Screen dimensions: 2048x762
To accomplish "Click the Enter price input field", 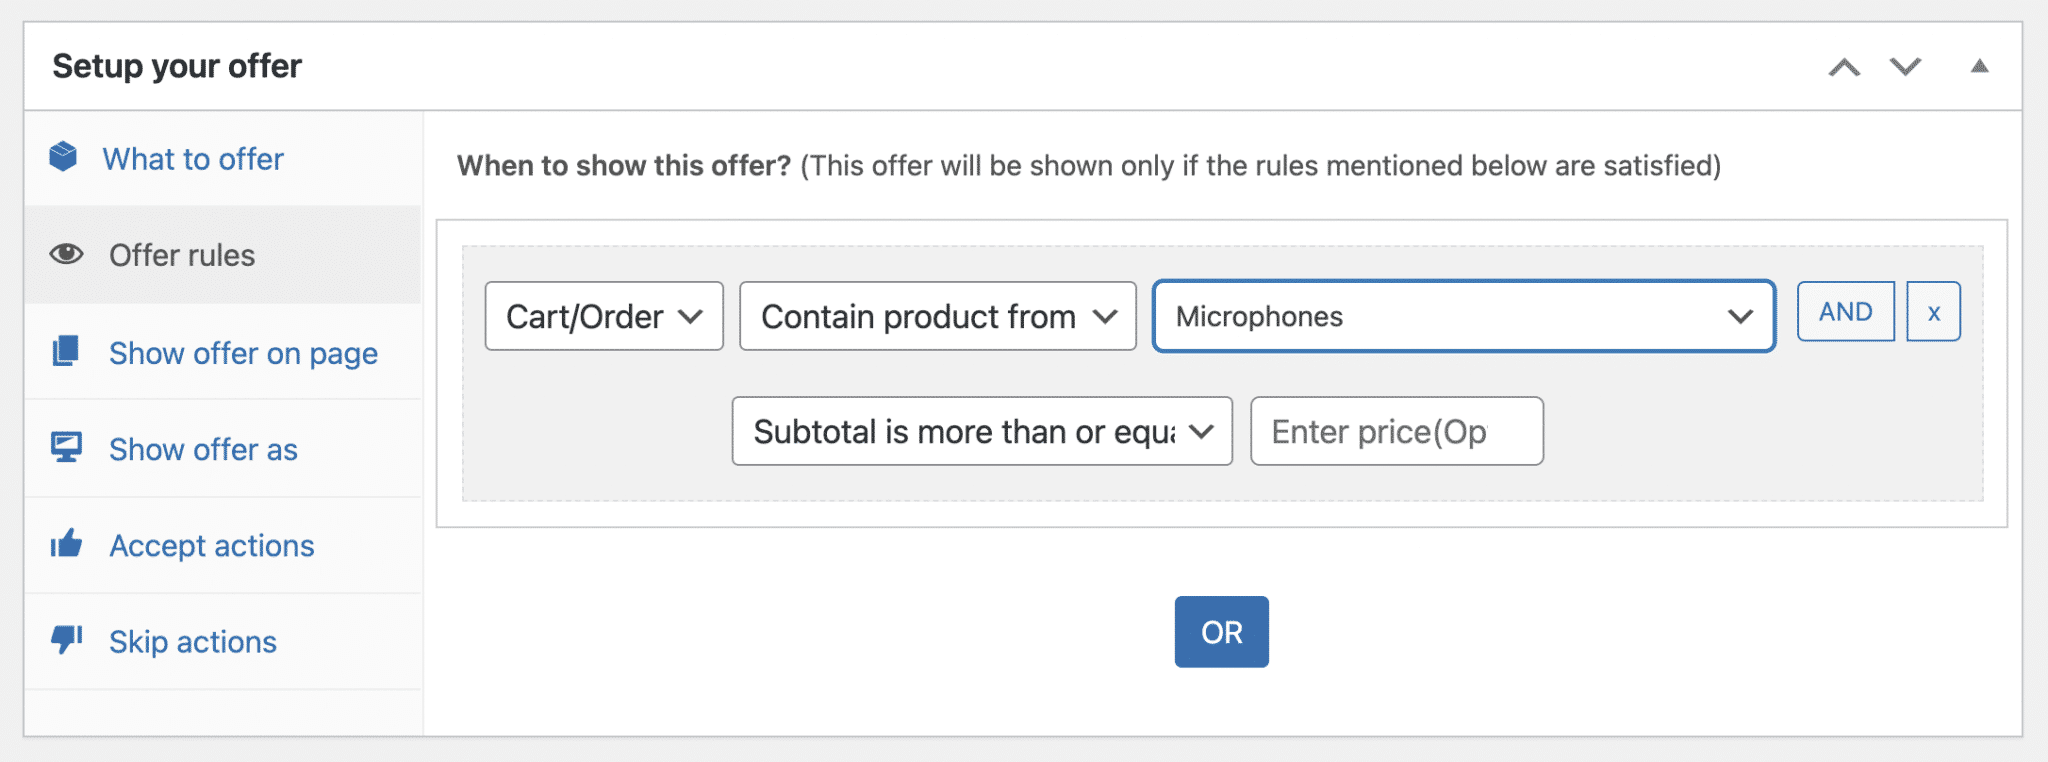I will [x=1396, y=431].
